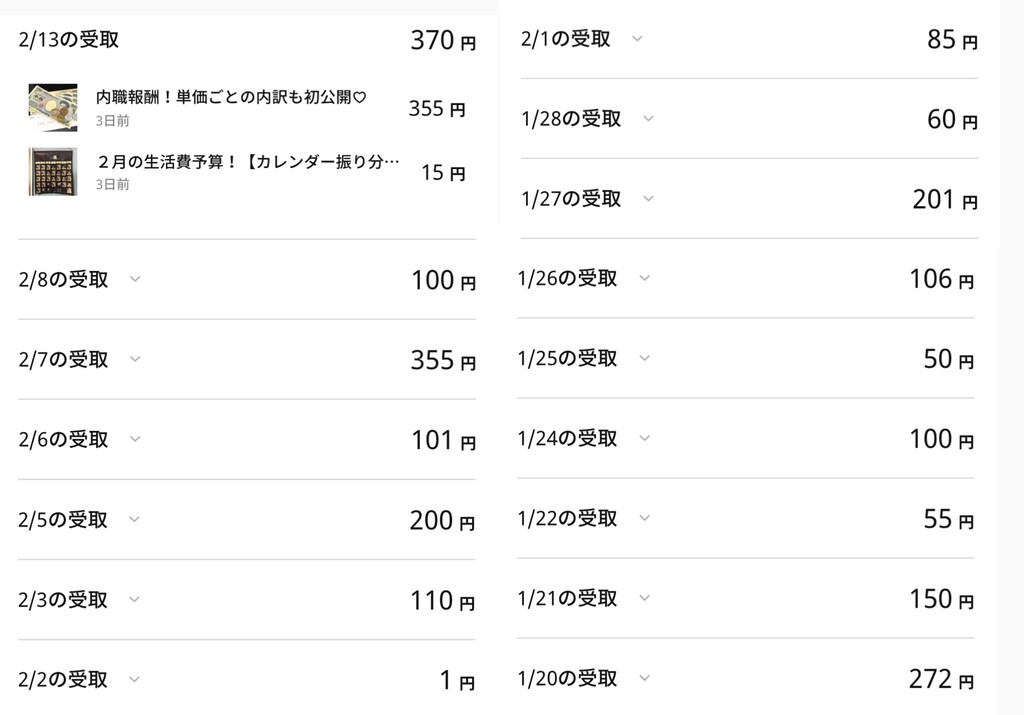
Task: Expand the 2/6 receipt chevron
Action: pyautogui.click(x=135, y=438)
